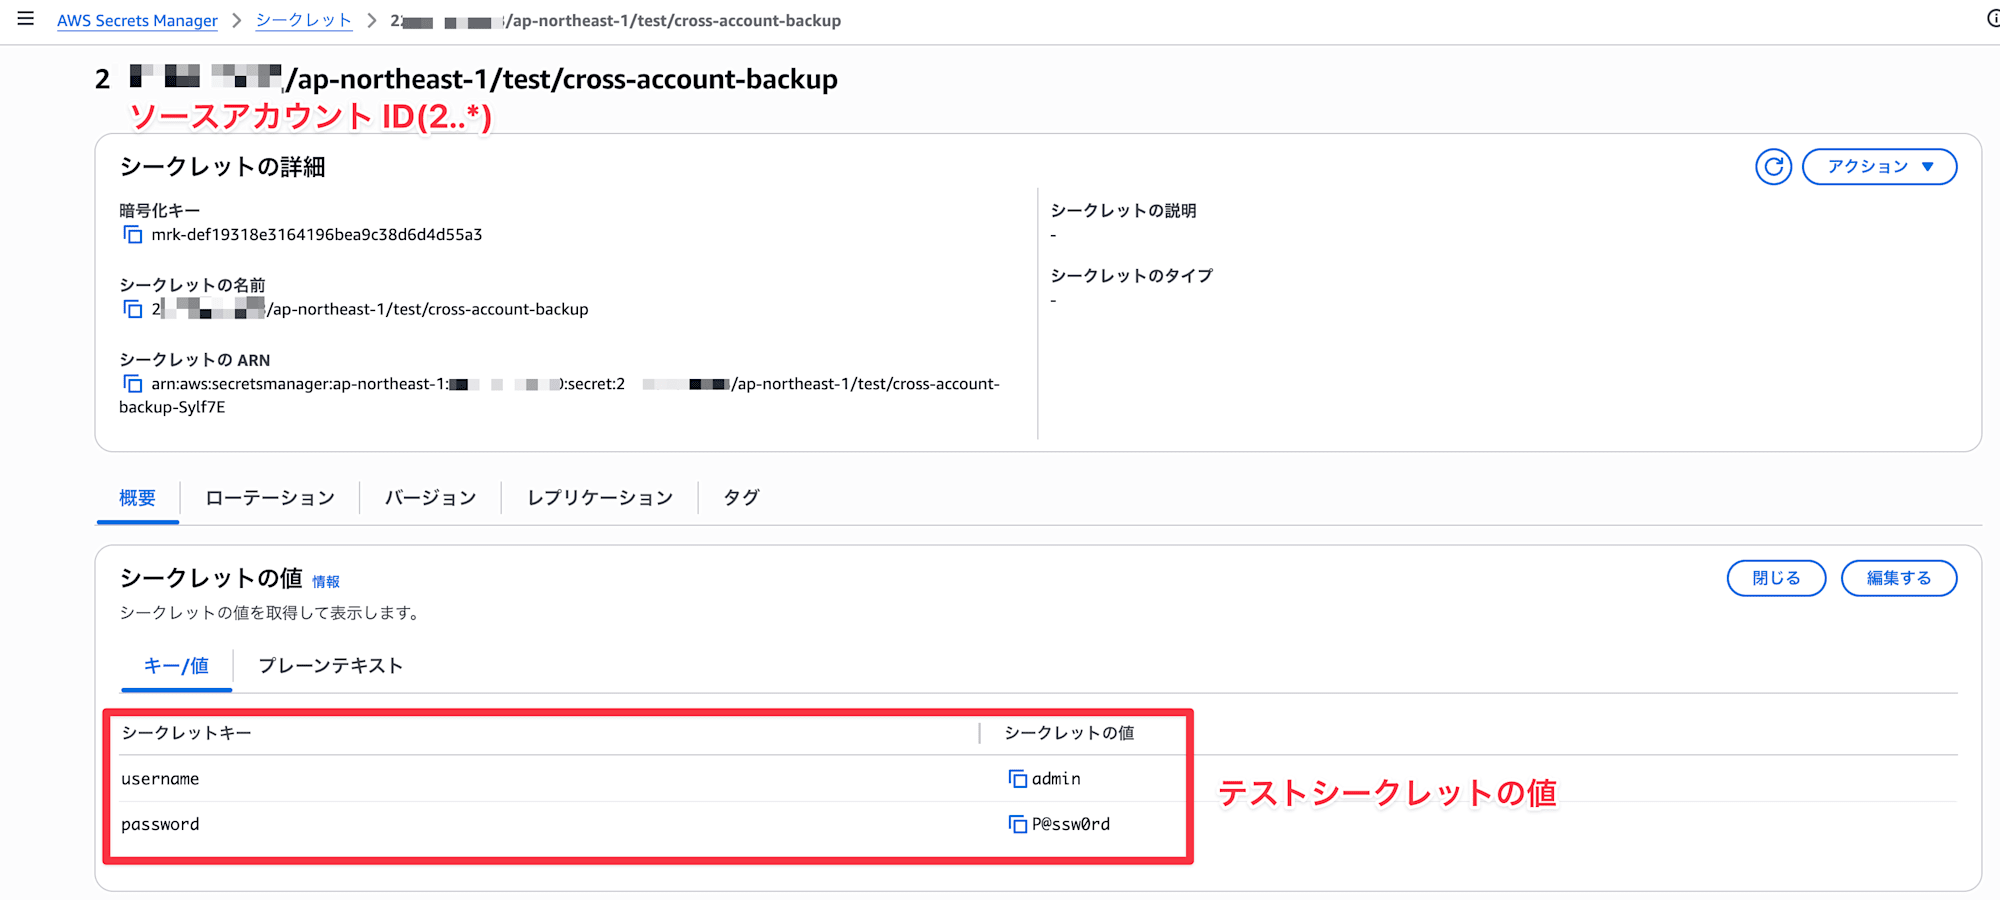Copy the secret ARN
Screen dimensions: 2000x900
[132, 384]
